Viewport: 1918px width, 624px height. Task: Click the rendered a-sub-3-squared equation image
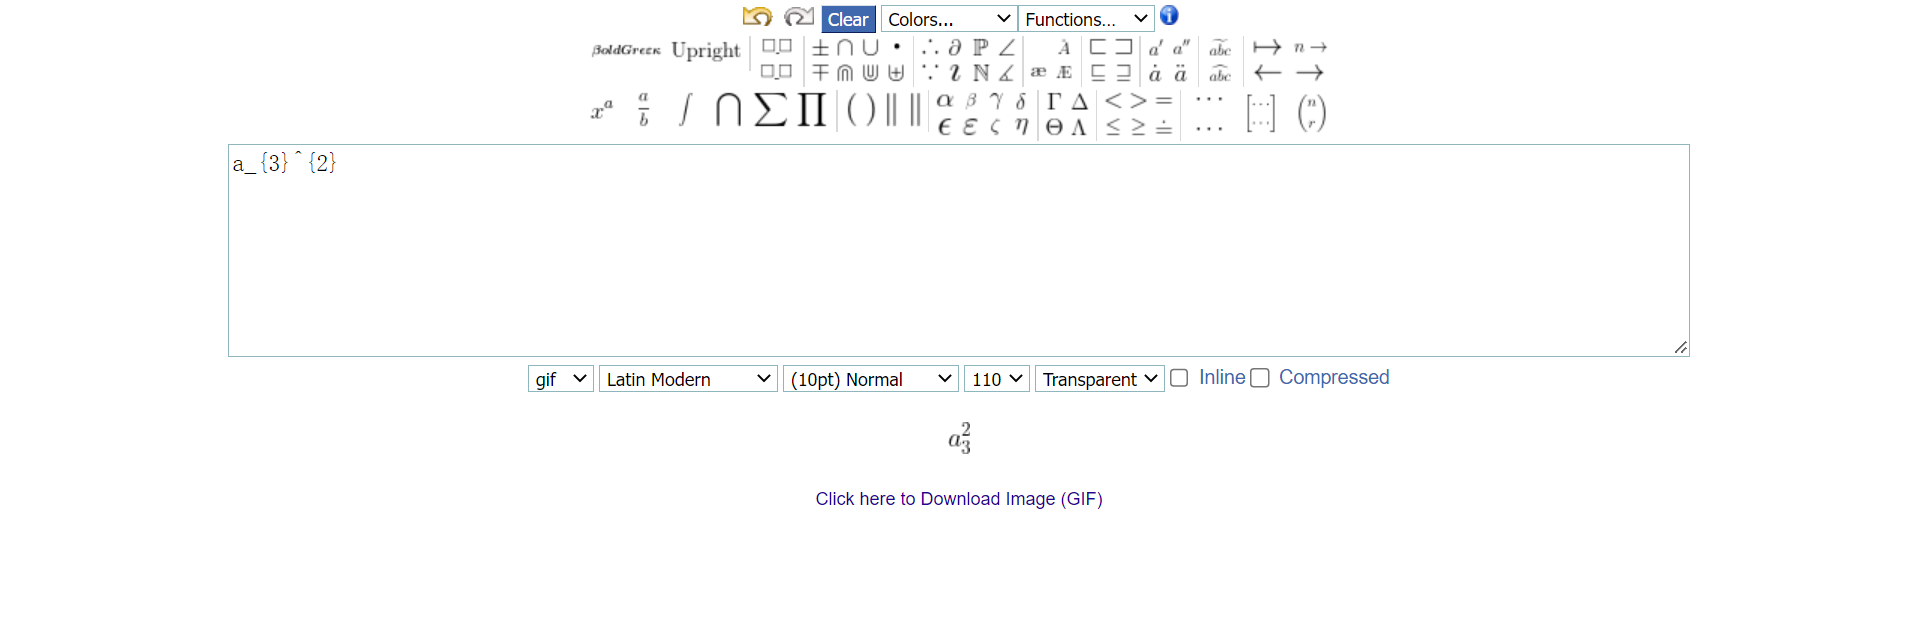959,437
